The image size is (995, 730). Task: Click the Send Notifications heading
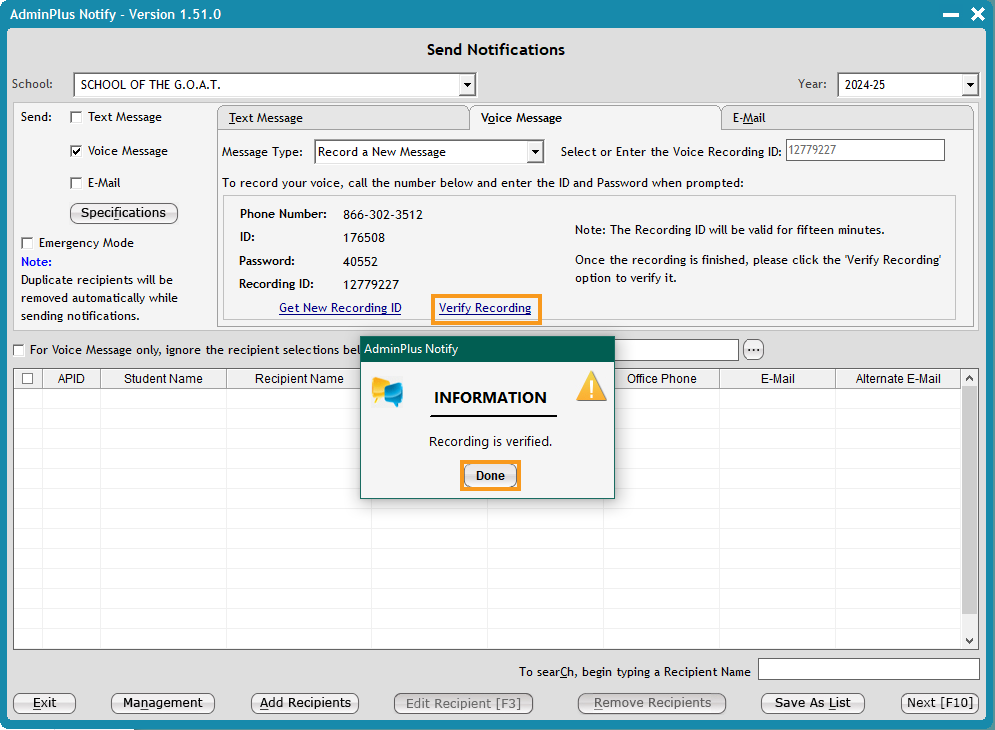coord(496,50)
